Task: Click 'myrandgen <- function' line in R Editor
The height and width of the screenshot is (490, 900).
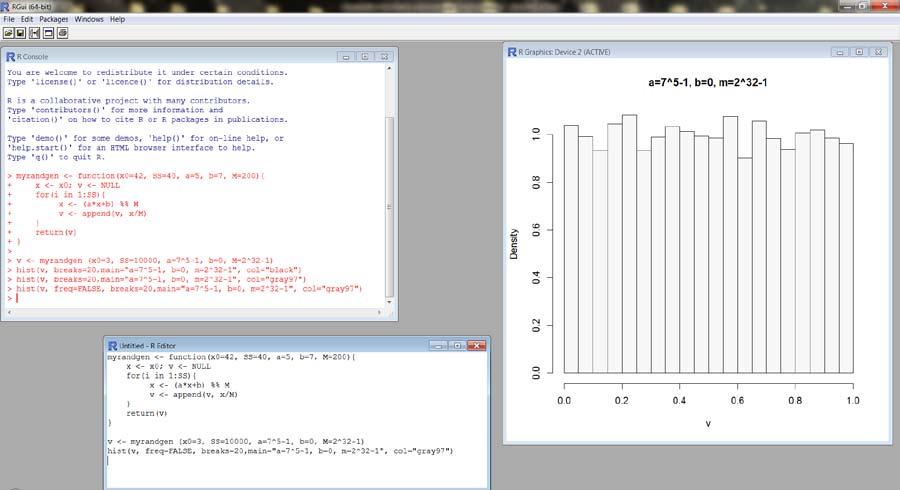Action: [x=231, y=357]
